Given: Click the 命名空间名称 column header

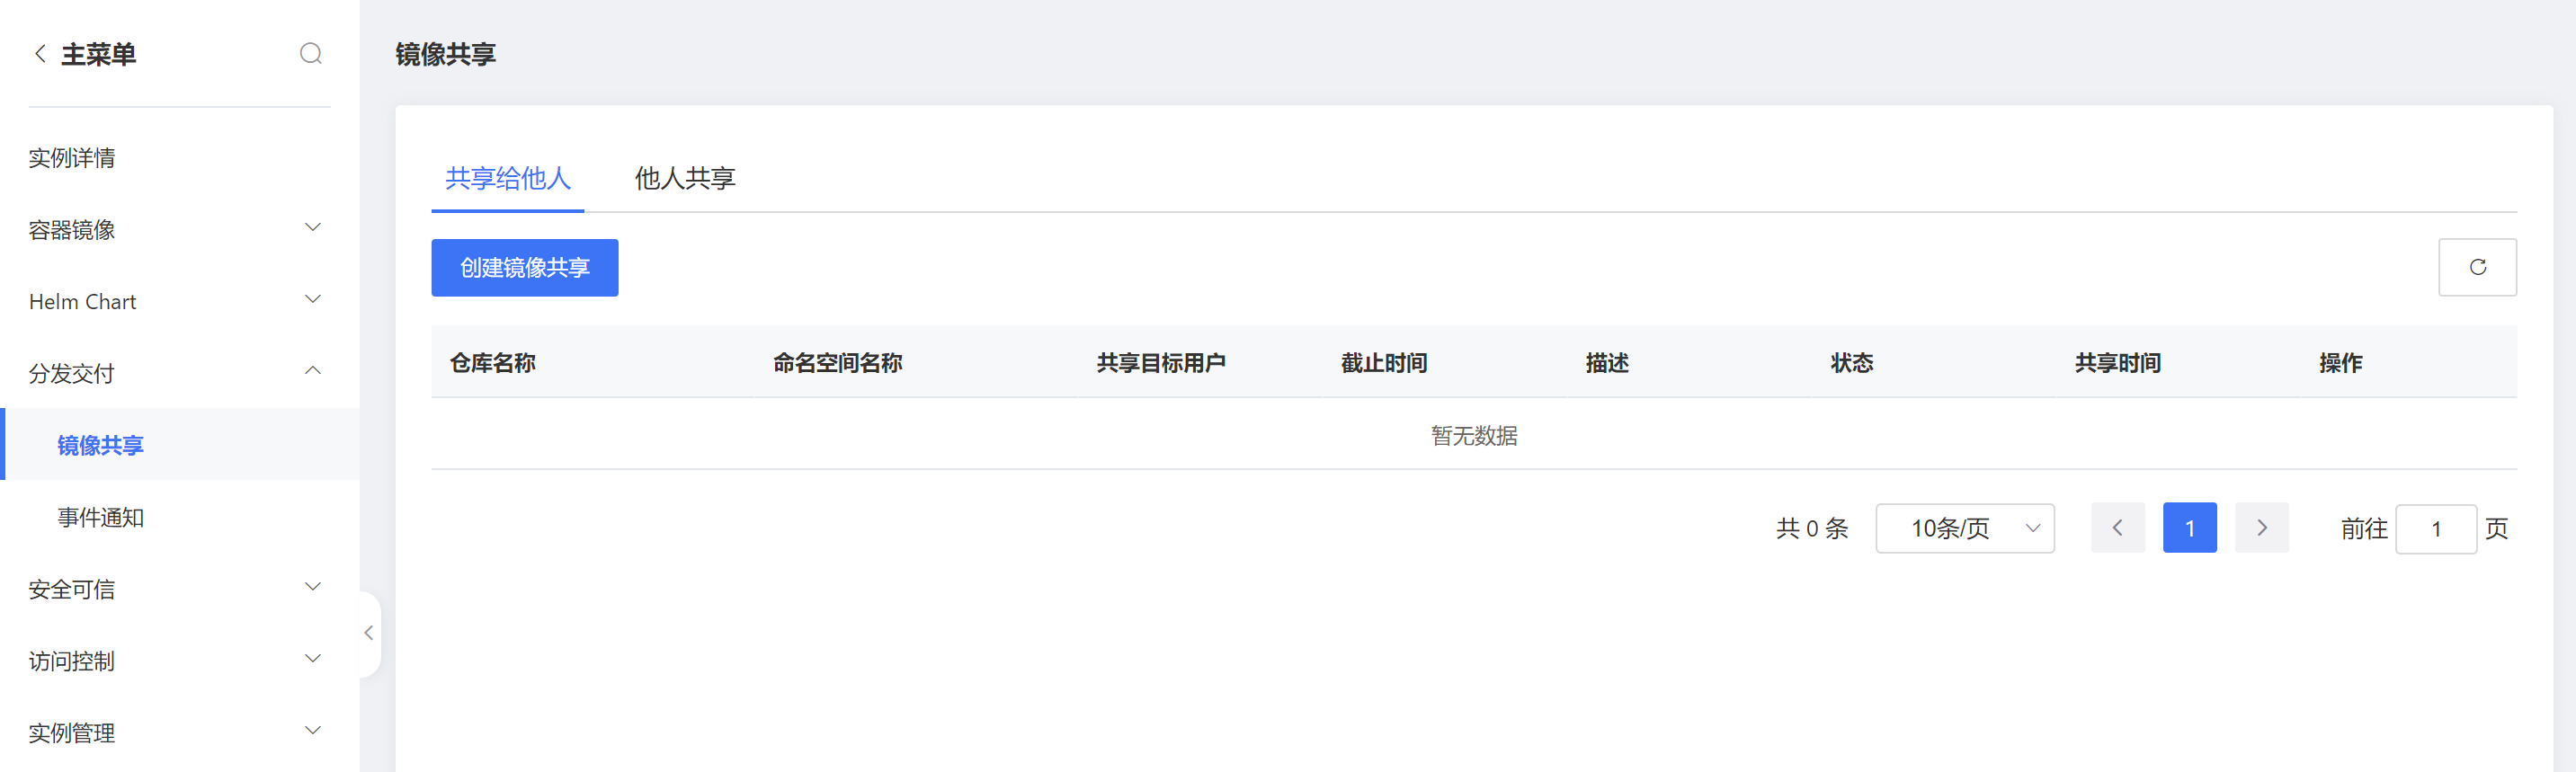Looking at the screenshot, I should [838, 363].
